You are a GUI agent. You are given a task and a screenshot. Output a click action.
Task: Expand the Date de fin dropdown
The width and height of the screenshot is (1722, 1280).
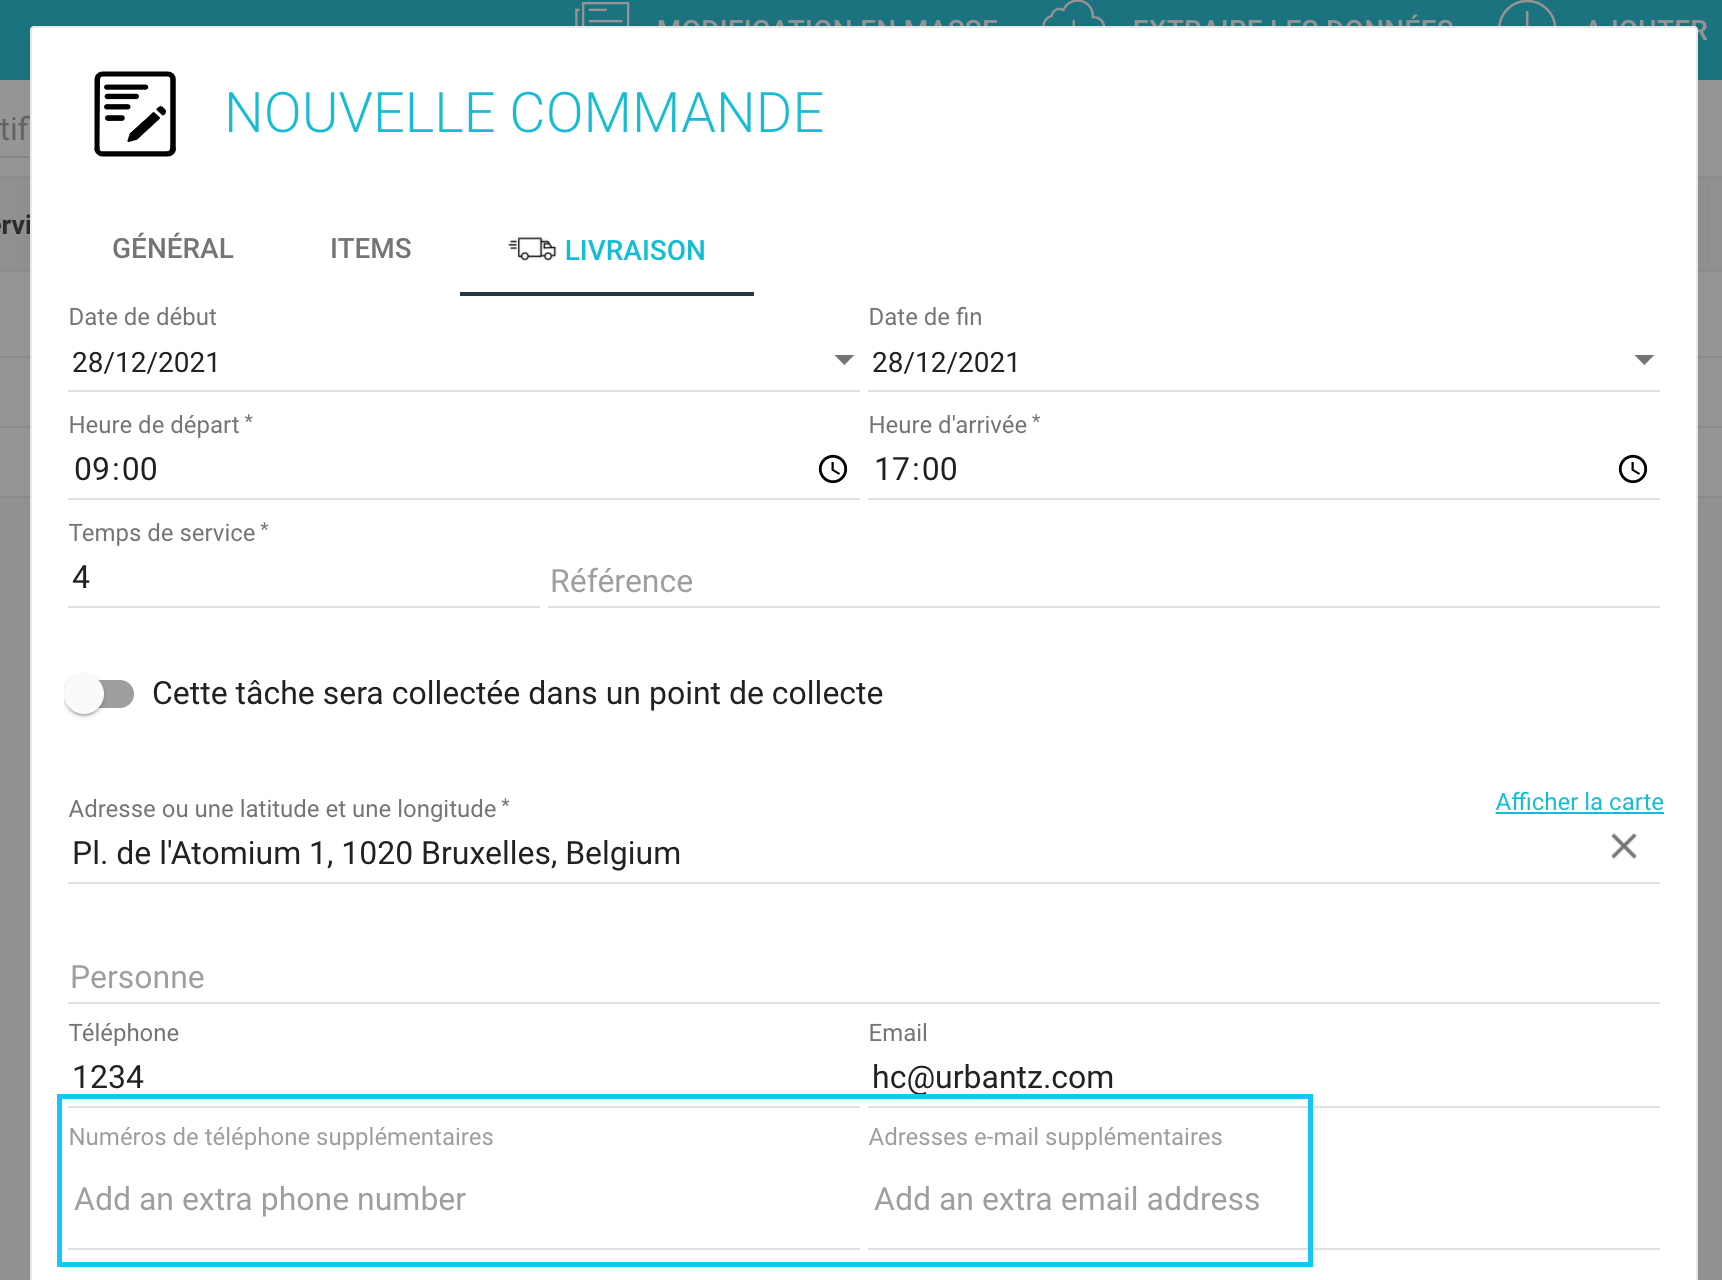(1644, 360)
